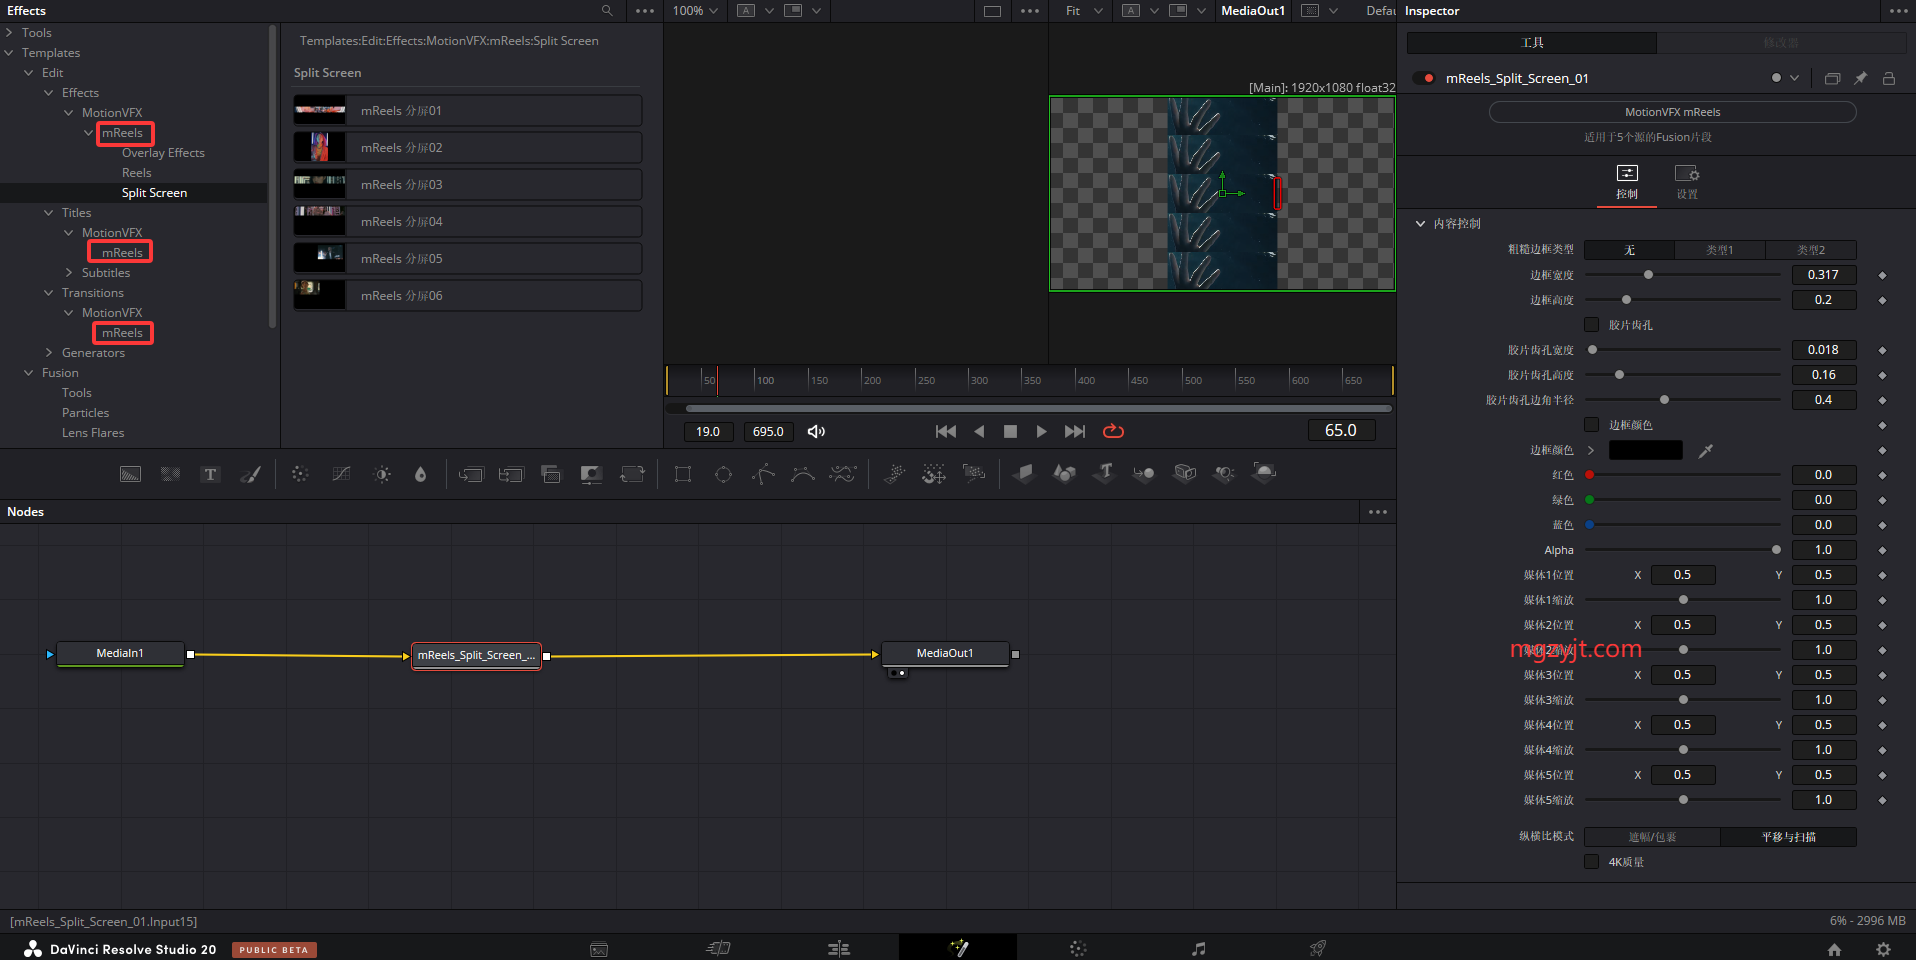This screenshot has width=1916, height=960.
Task: Add a pRender particle node
Action: pos(974,474)
